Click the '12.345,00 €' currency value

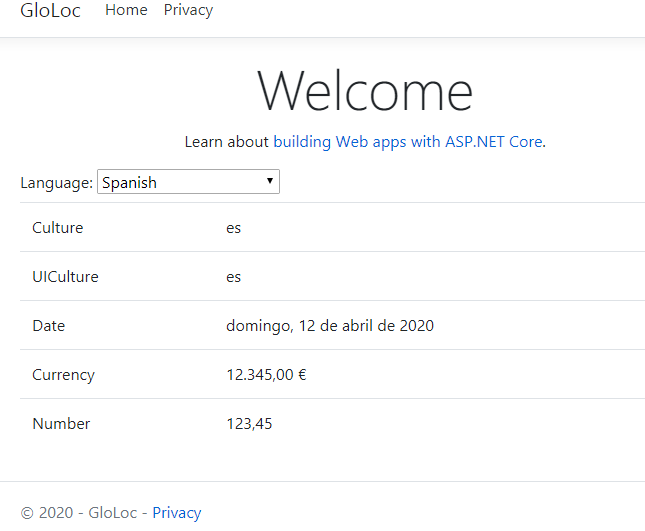(266, 375)
